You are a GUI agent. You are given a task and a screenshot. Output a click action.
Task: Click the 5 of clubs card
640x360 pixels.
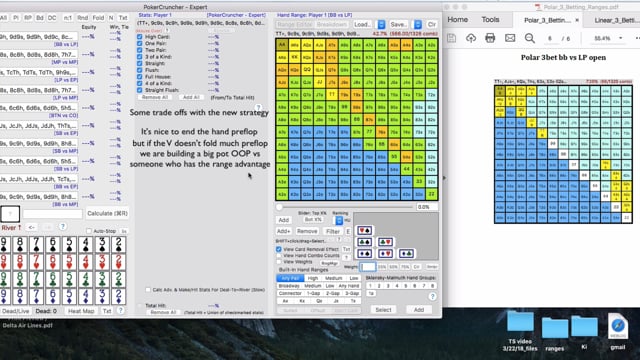[x=69, y=279]
